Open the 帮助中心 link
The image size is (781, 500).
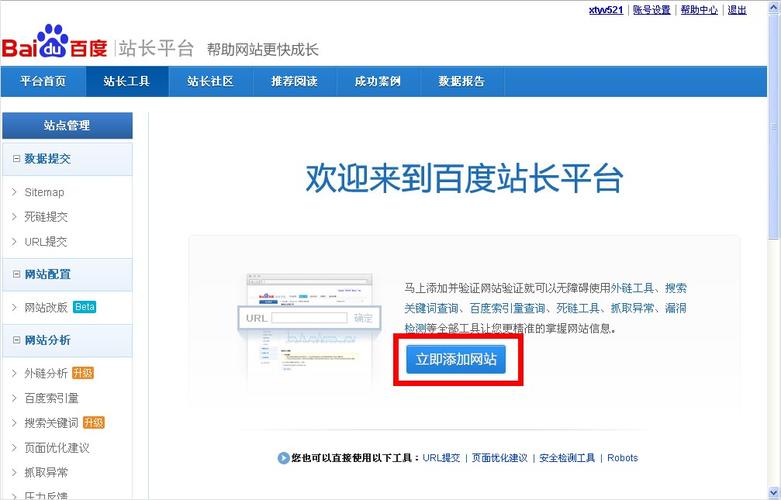pyautogui.click(x=699, y=10)
